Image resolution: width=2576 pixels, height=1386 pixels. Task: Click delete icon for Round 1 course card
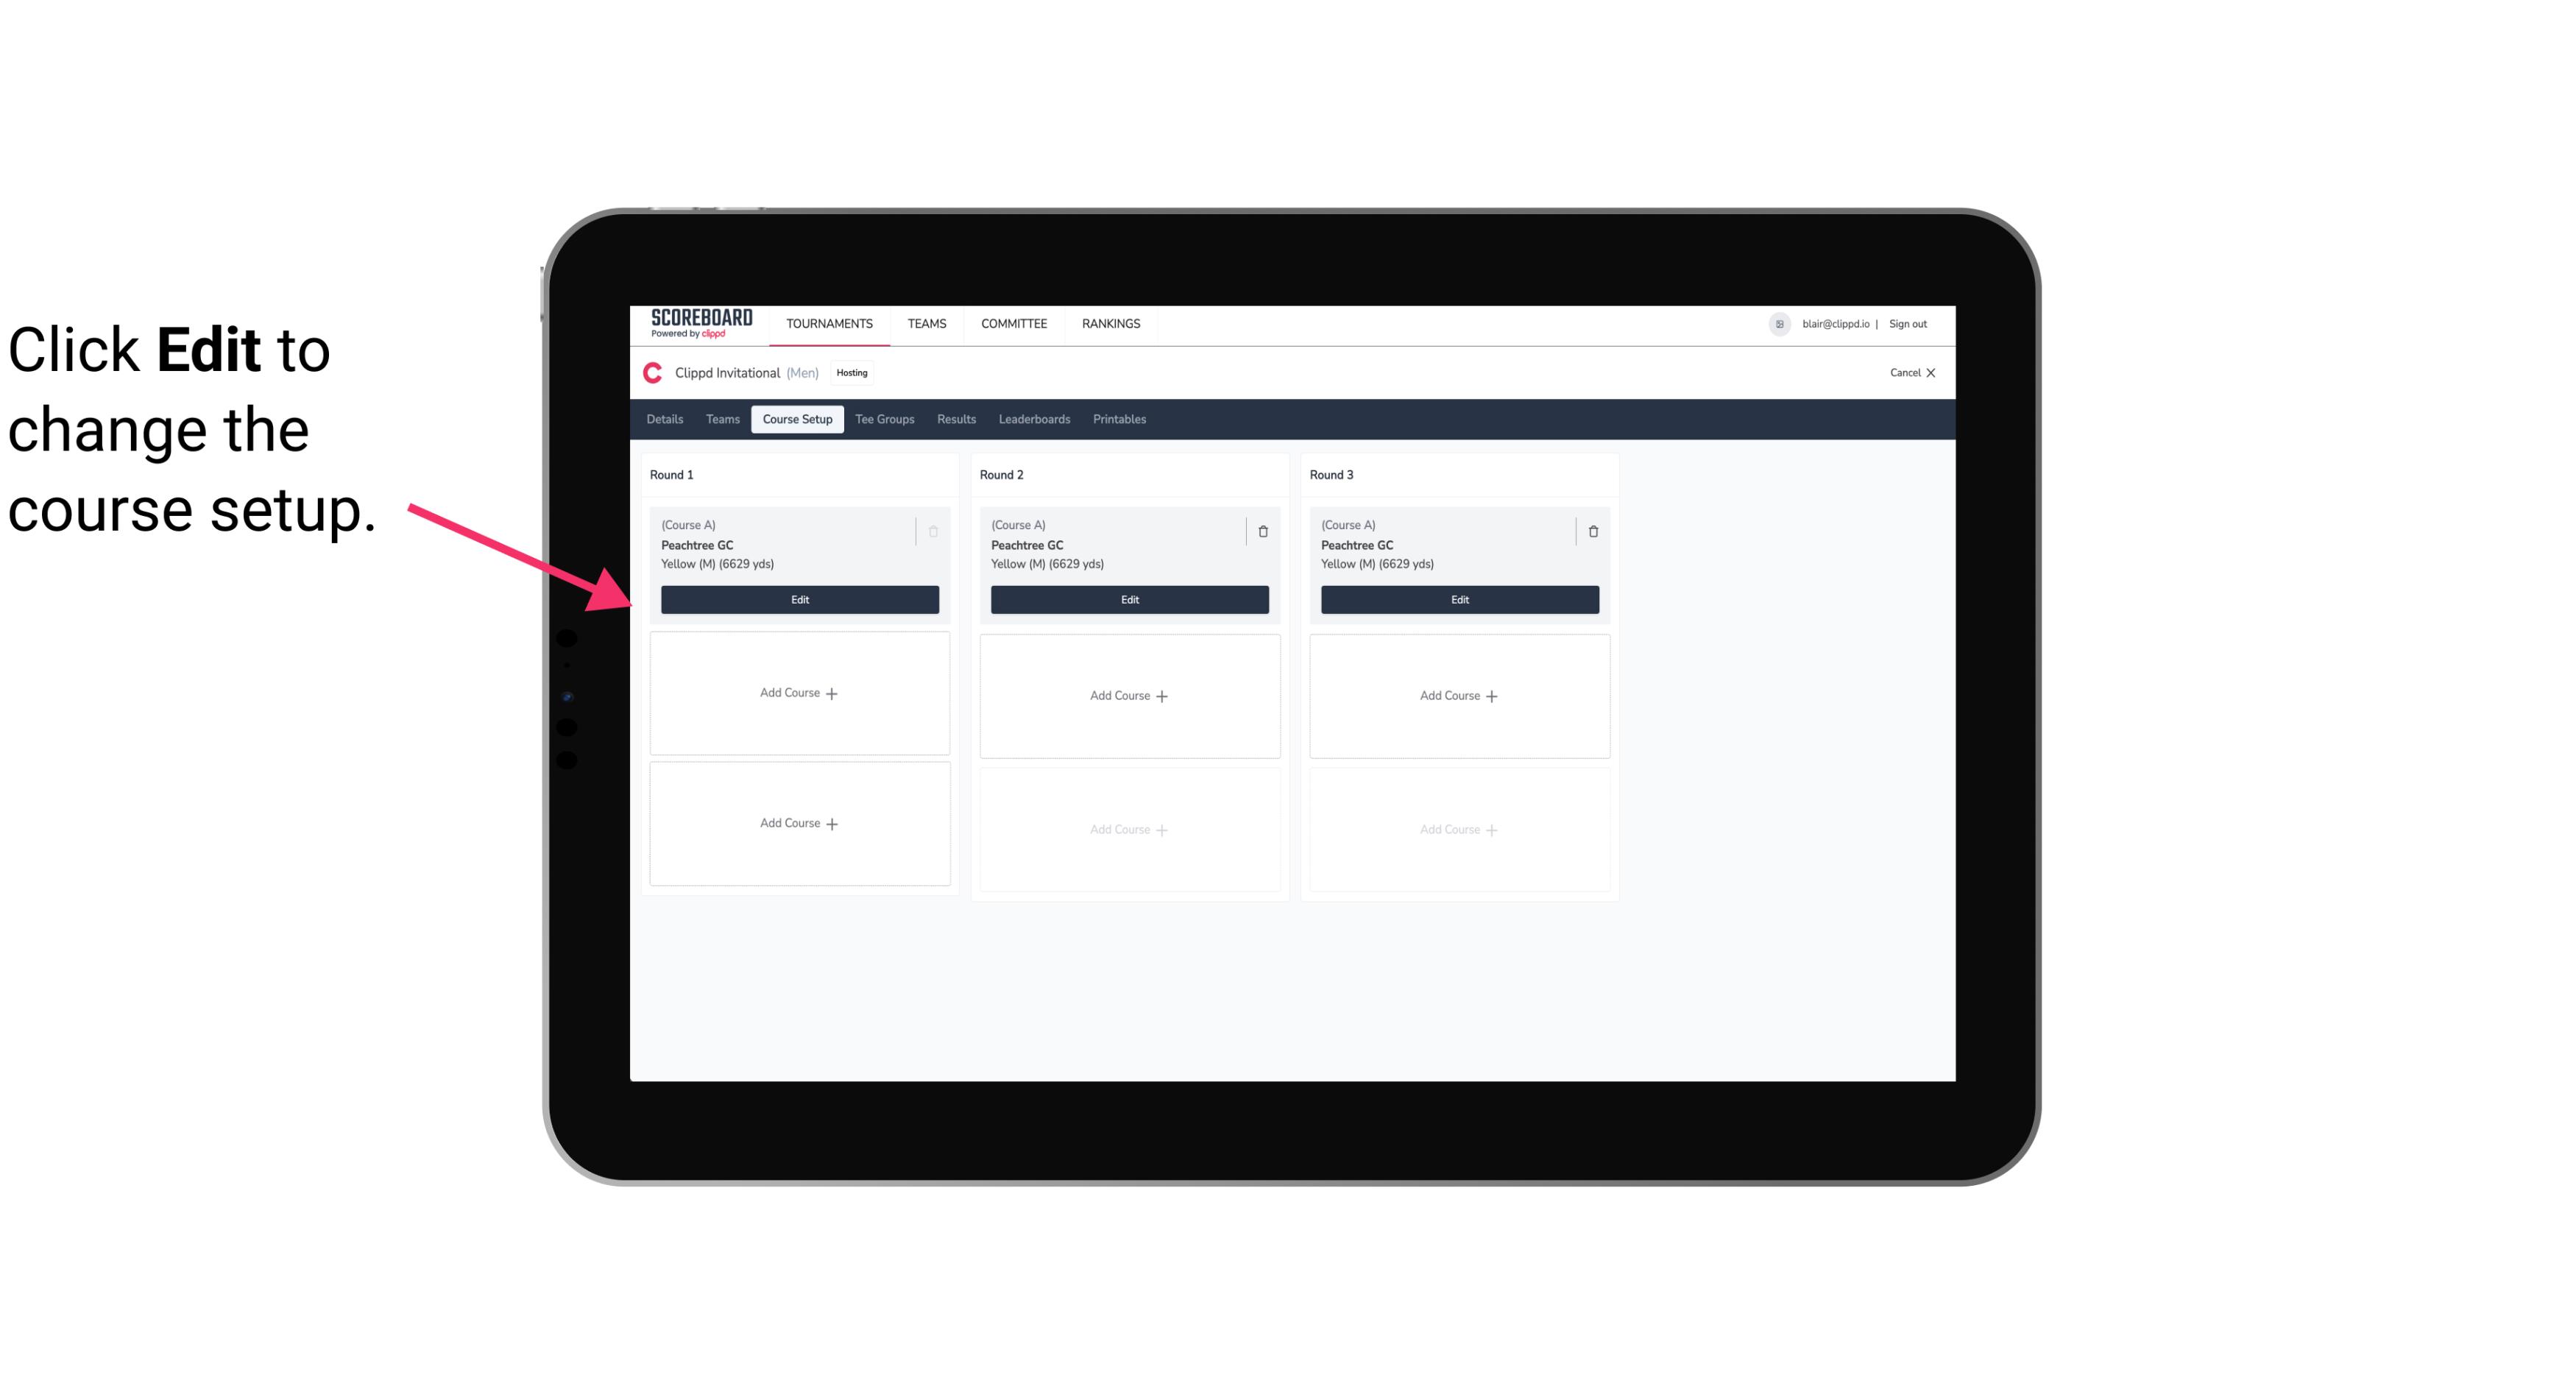[x=935, y=531]
